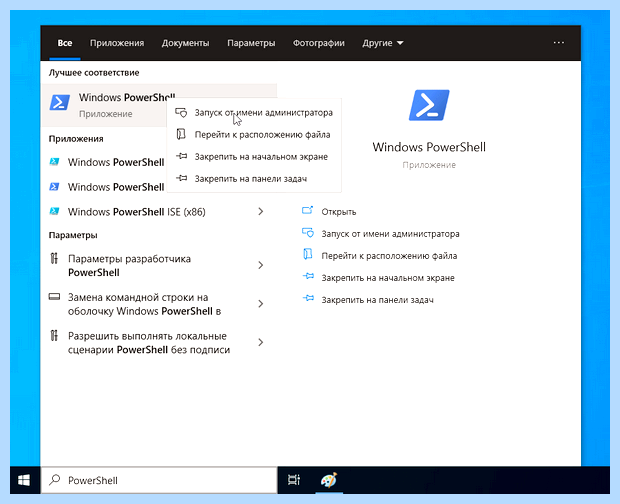Click the taskbar settings icon beside Замена командной строки

tap(54, 296)
